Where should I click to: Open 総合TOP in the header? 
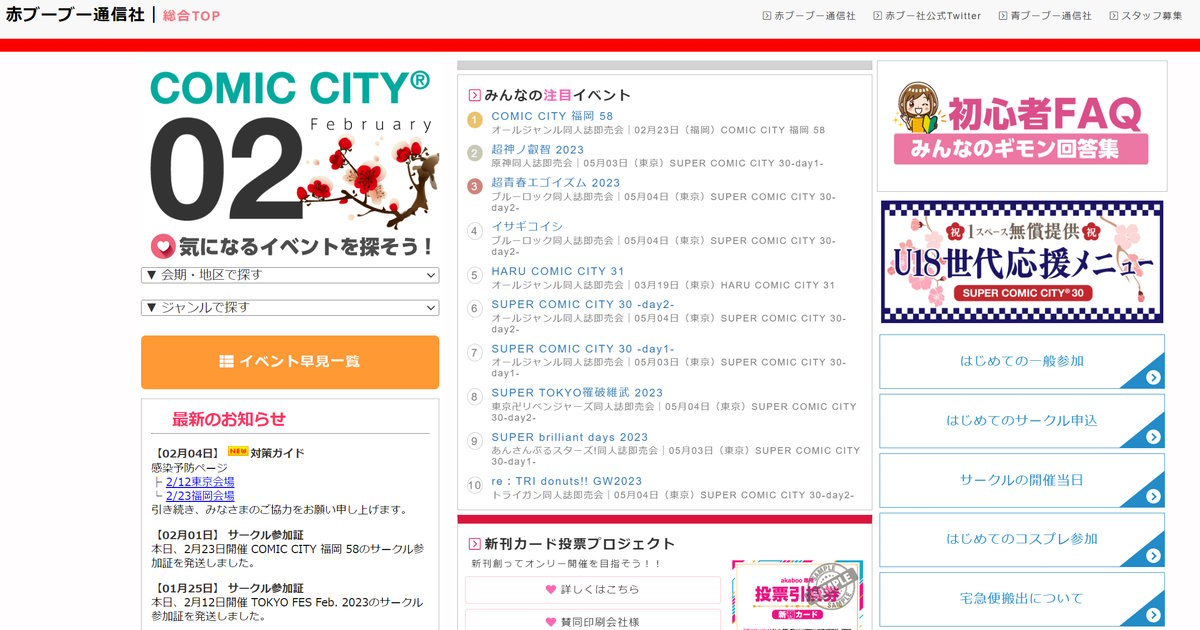(191, 16)
